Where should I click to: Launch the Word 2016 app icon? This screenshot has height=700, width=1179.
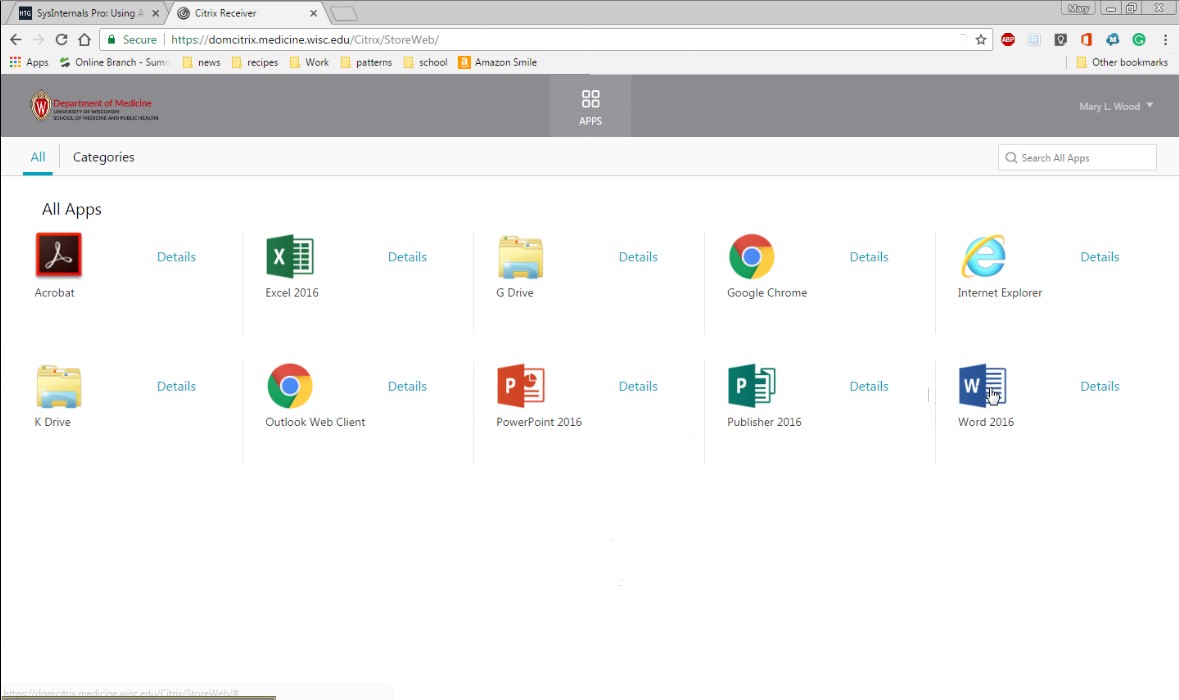coord(982,386)
